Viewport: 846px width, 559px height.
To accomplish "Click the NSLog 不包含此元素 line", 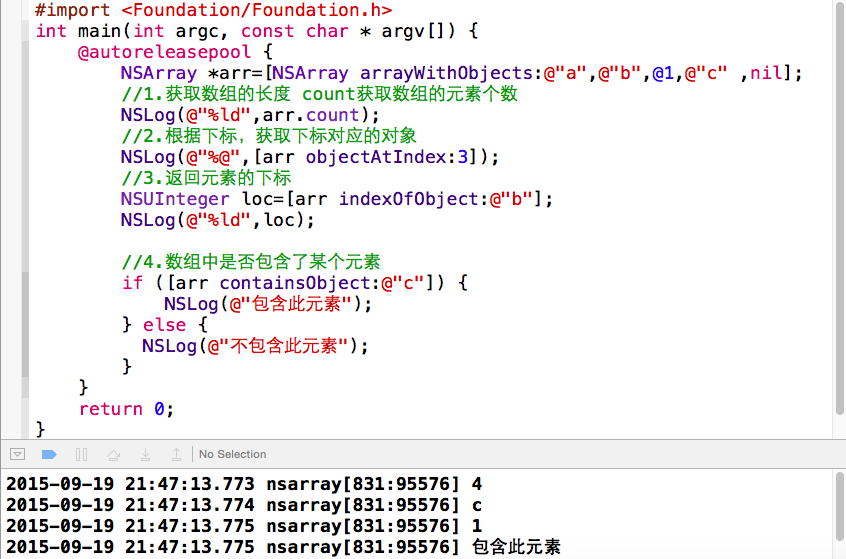I will point(255,346).
